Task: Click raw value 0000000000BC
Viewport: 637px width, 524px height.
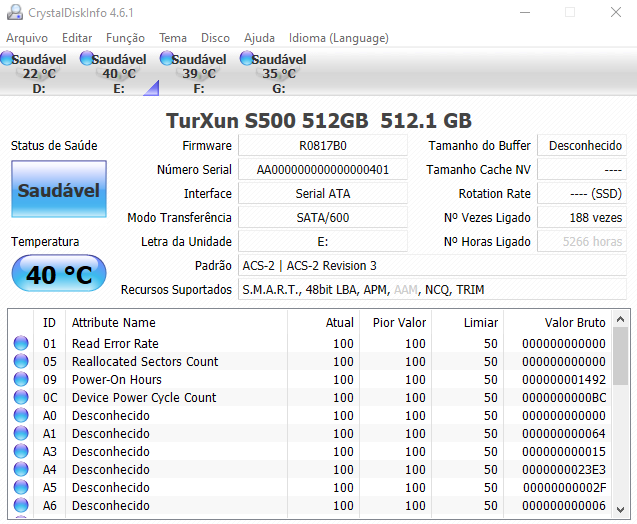Action: [x=564, y=398]
